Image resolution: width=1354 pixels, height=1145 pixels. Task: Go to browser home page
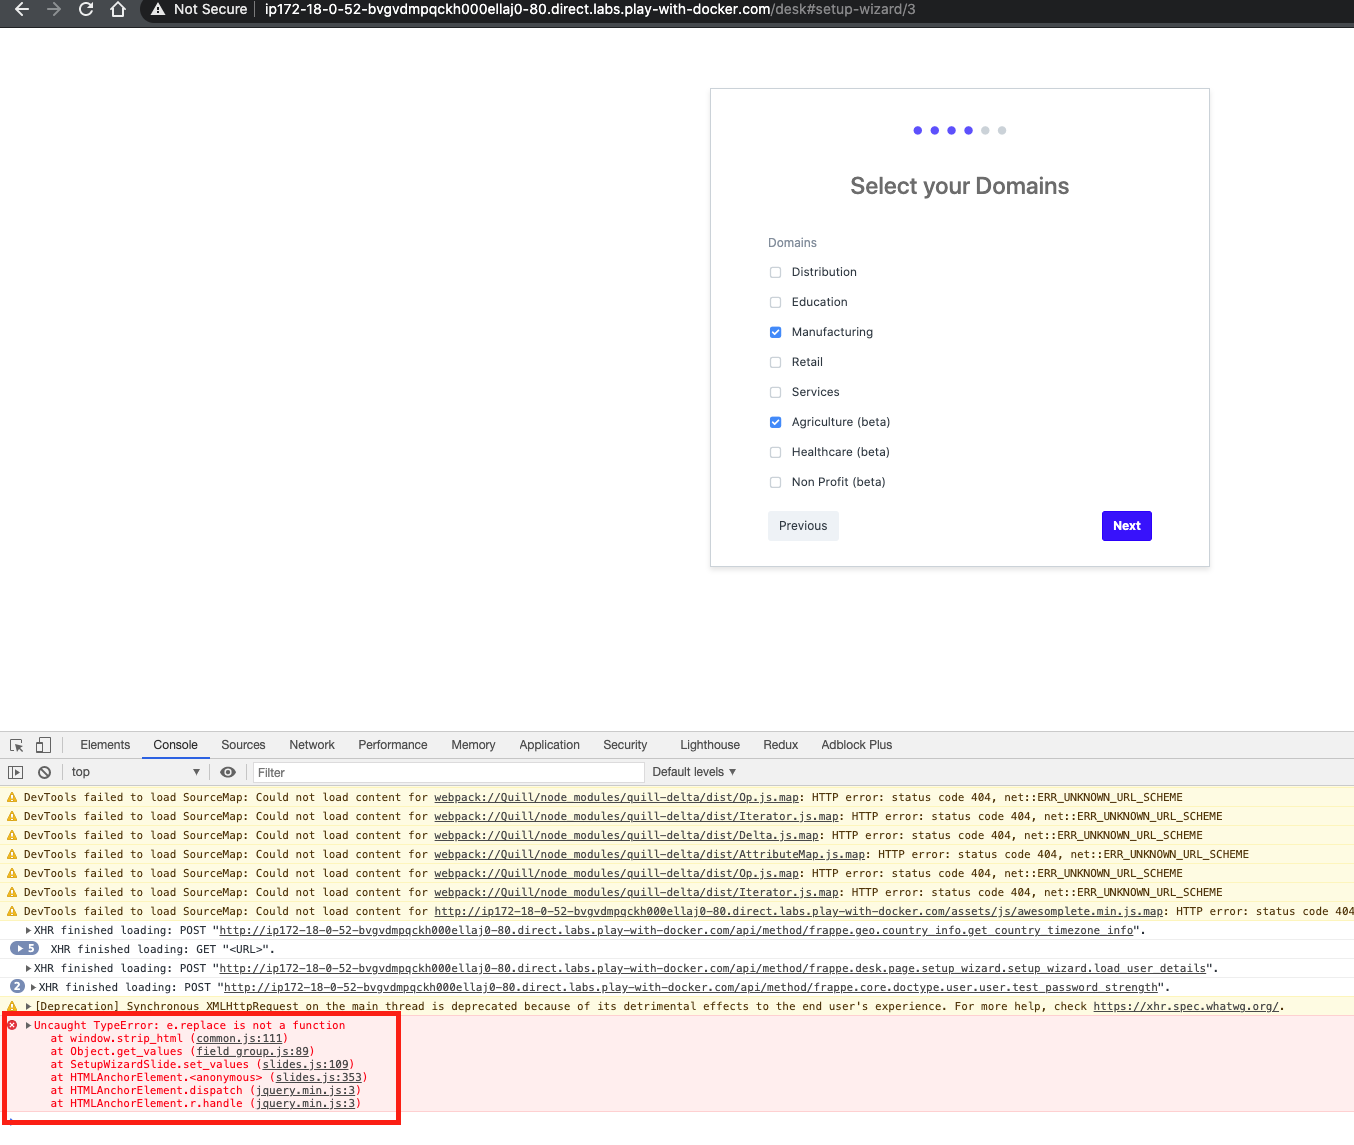point(118,10)
